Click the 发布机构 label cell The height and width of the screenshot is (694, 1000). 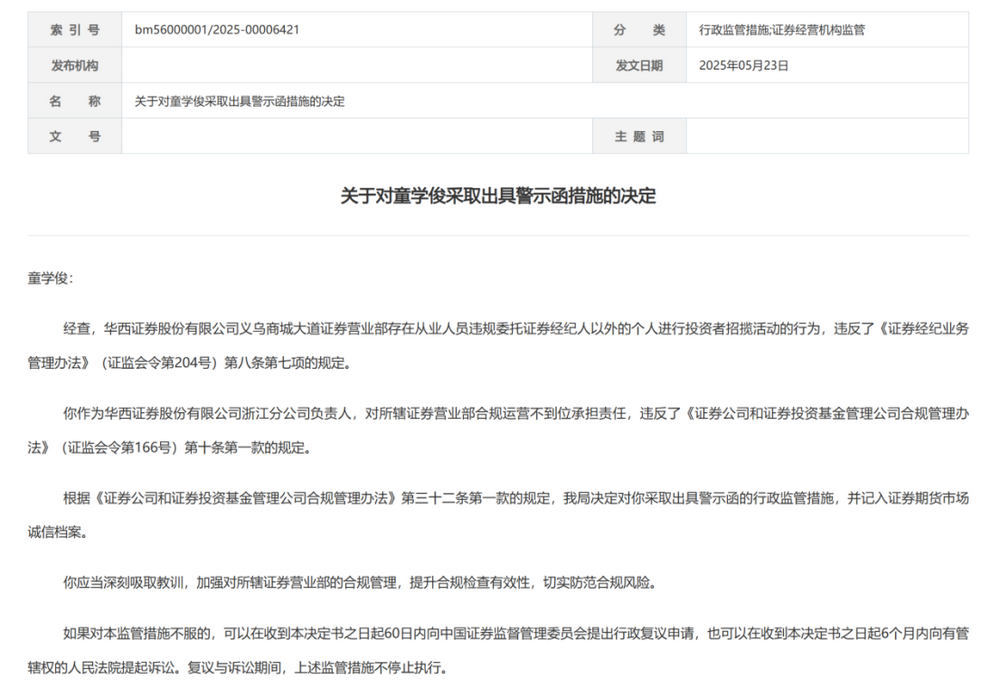75,66
